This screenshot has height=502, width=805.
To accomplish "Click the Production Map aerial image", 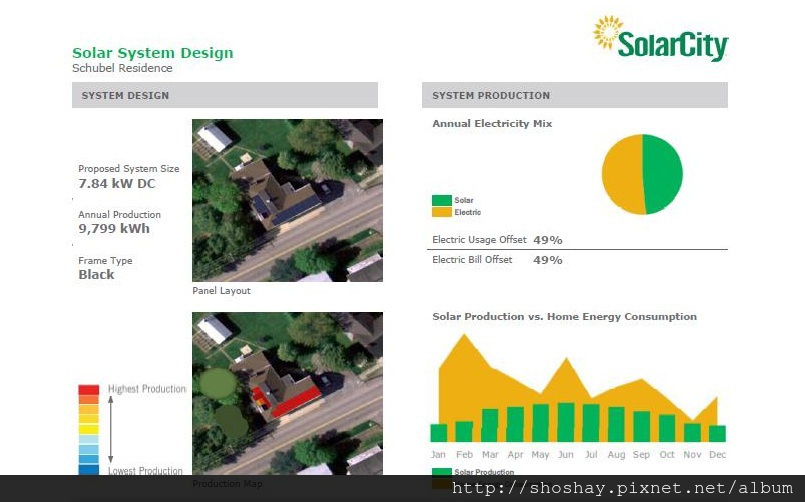I will coord(288,393).
